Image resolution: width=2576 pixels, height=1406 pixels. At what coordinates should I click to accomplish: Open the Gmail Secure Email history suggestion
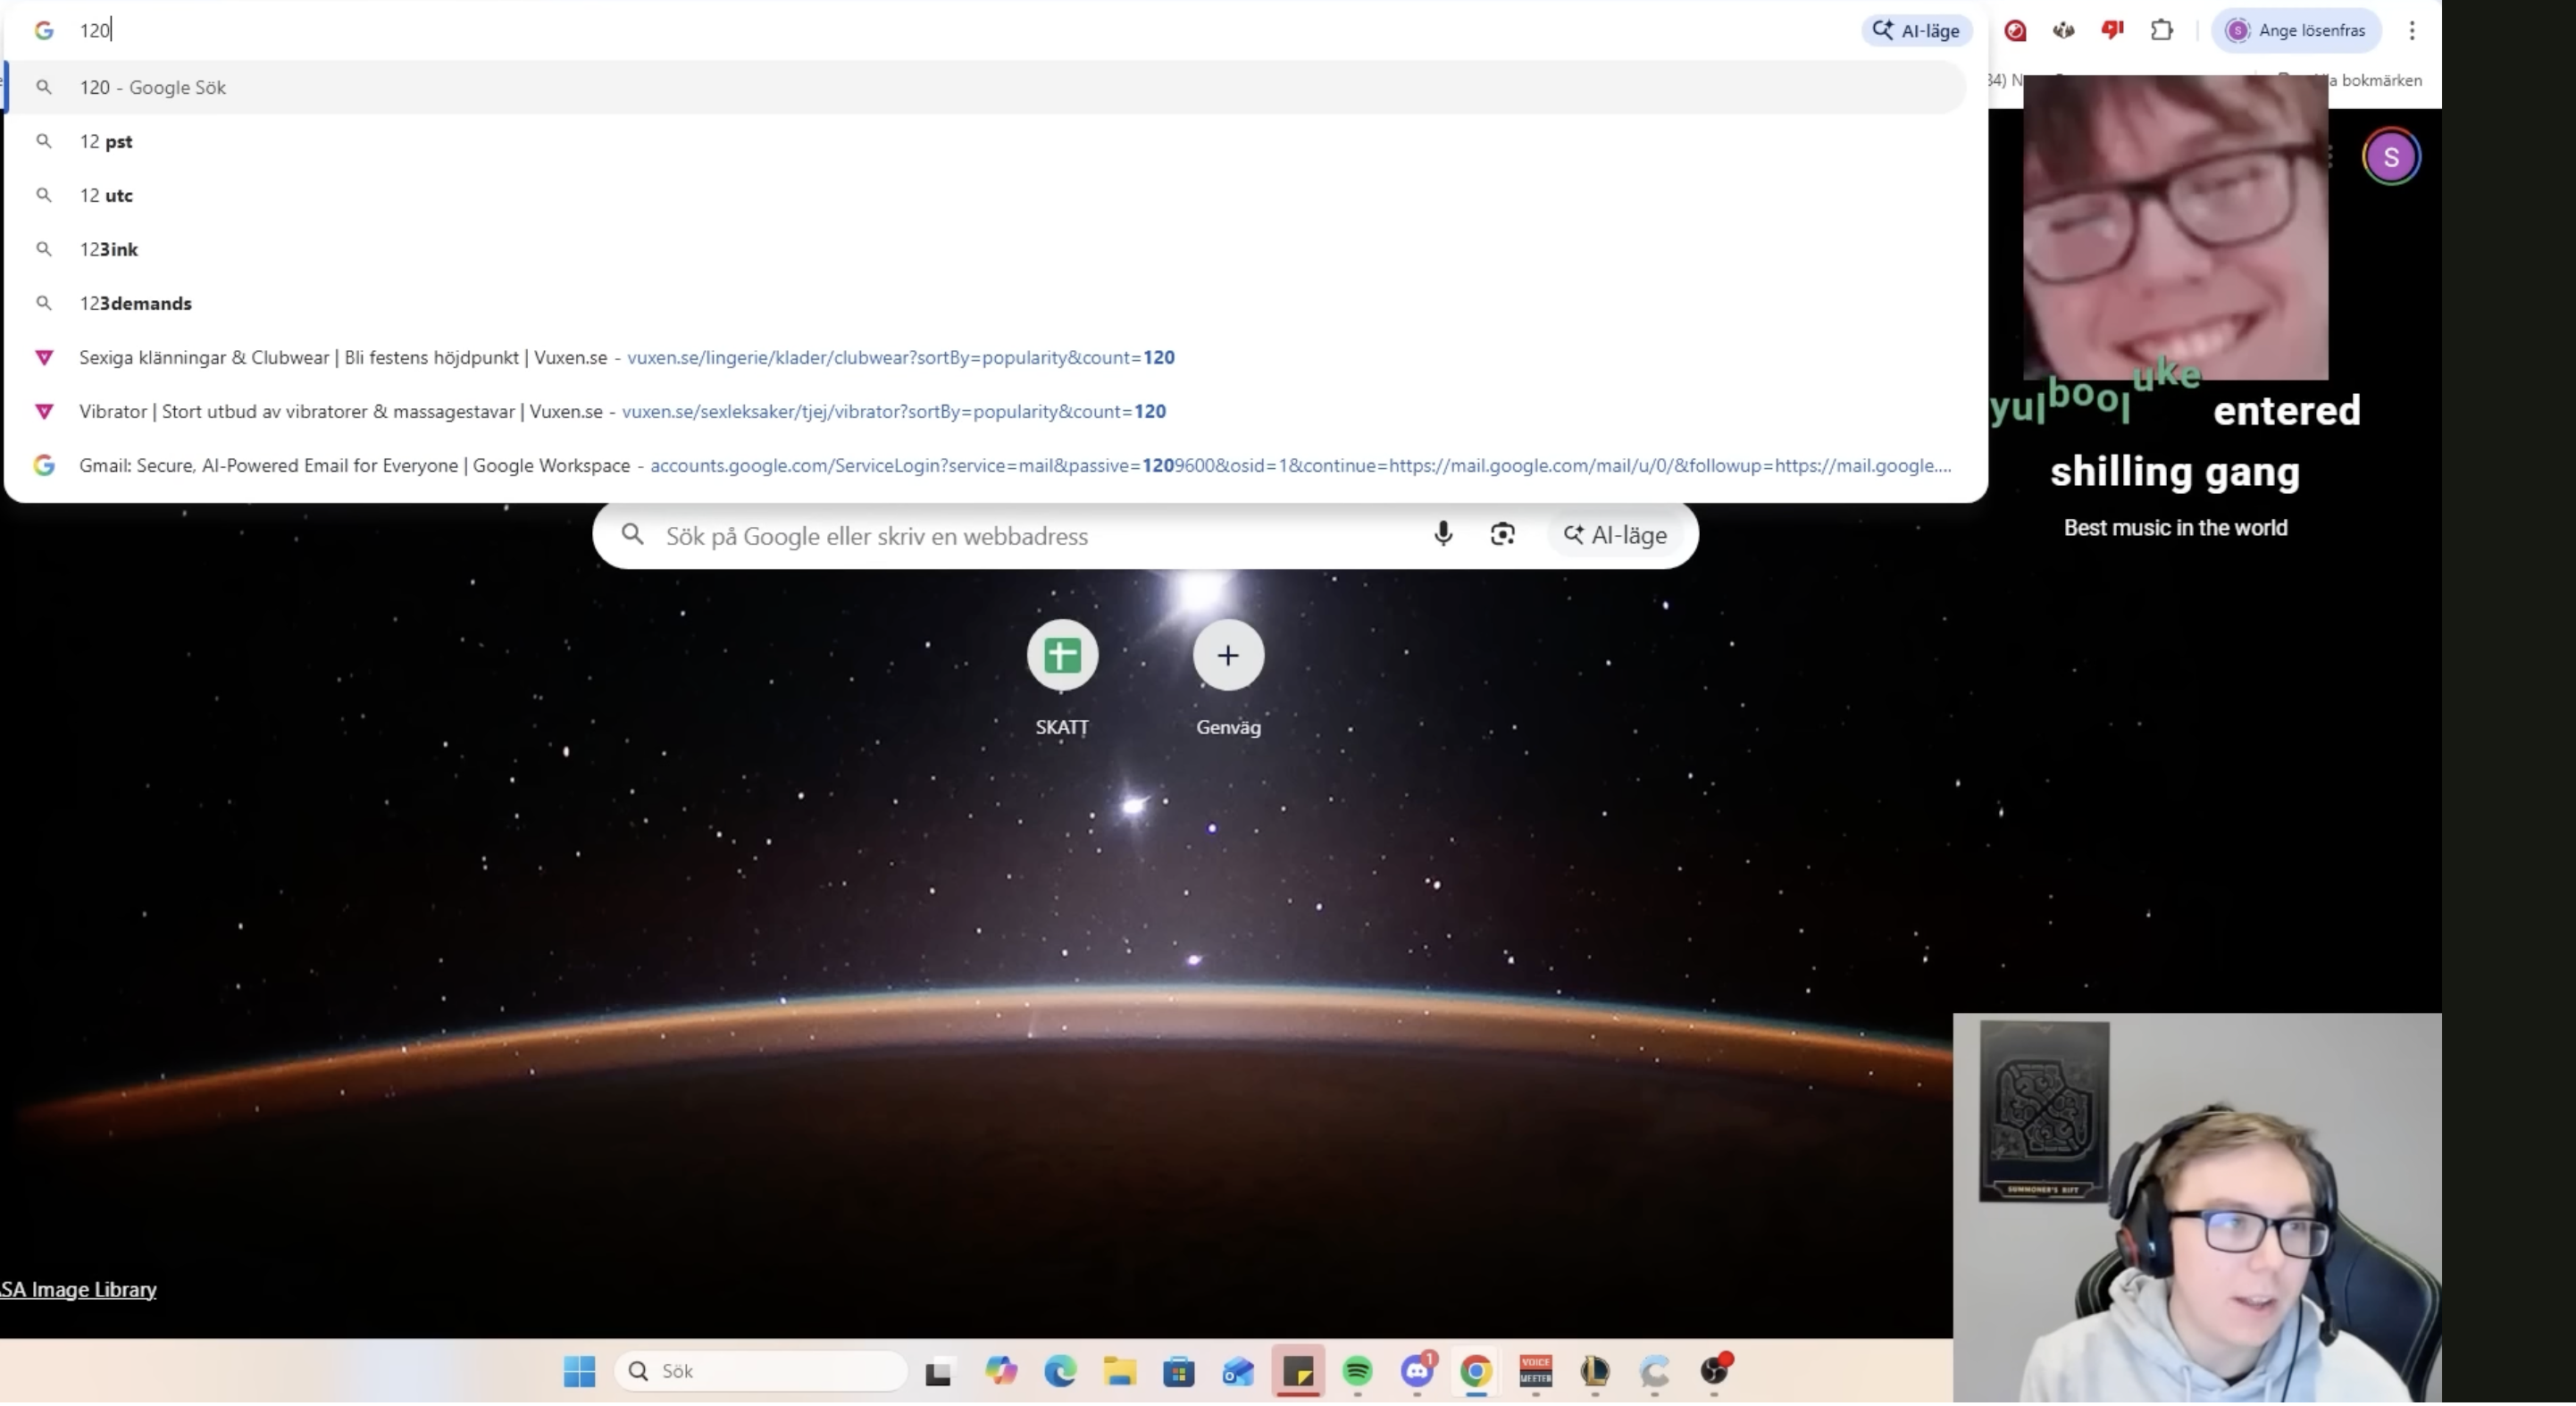(x=355, y=465)
